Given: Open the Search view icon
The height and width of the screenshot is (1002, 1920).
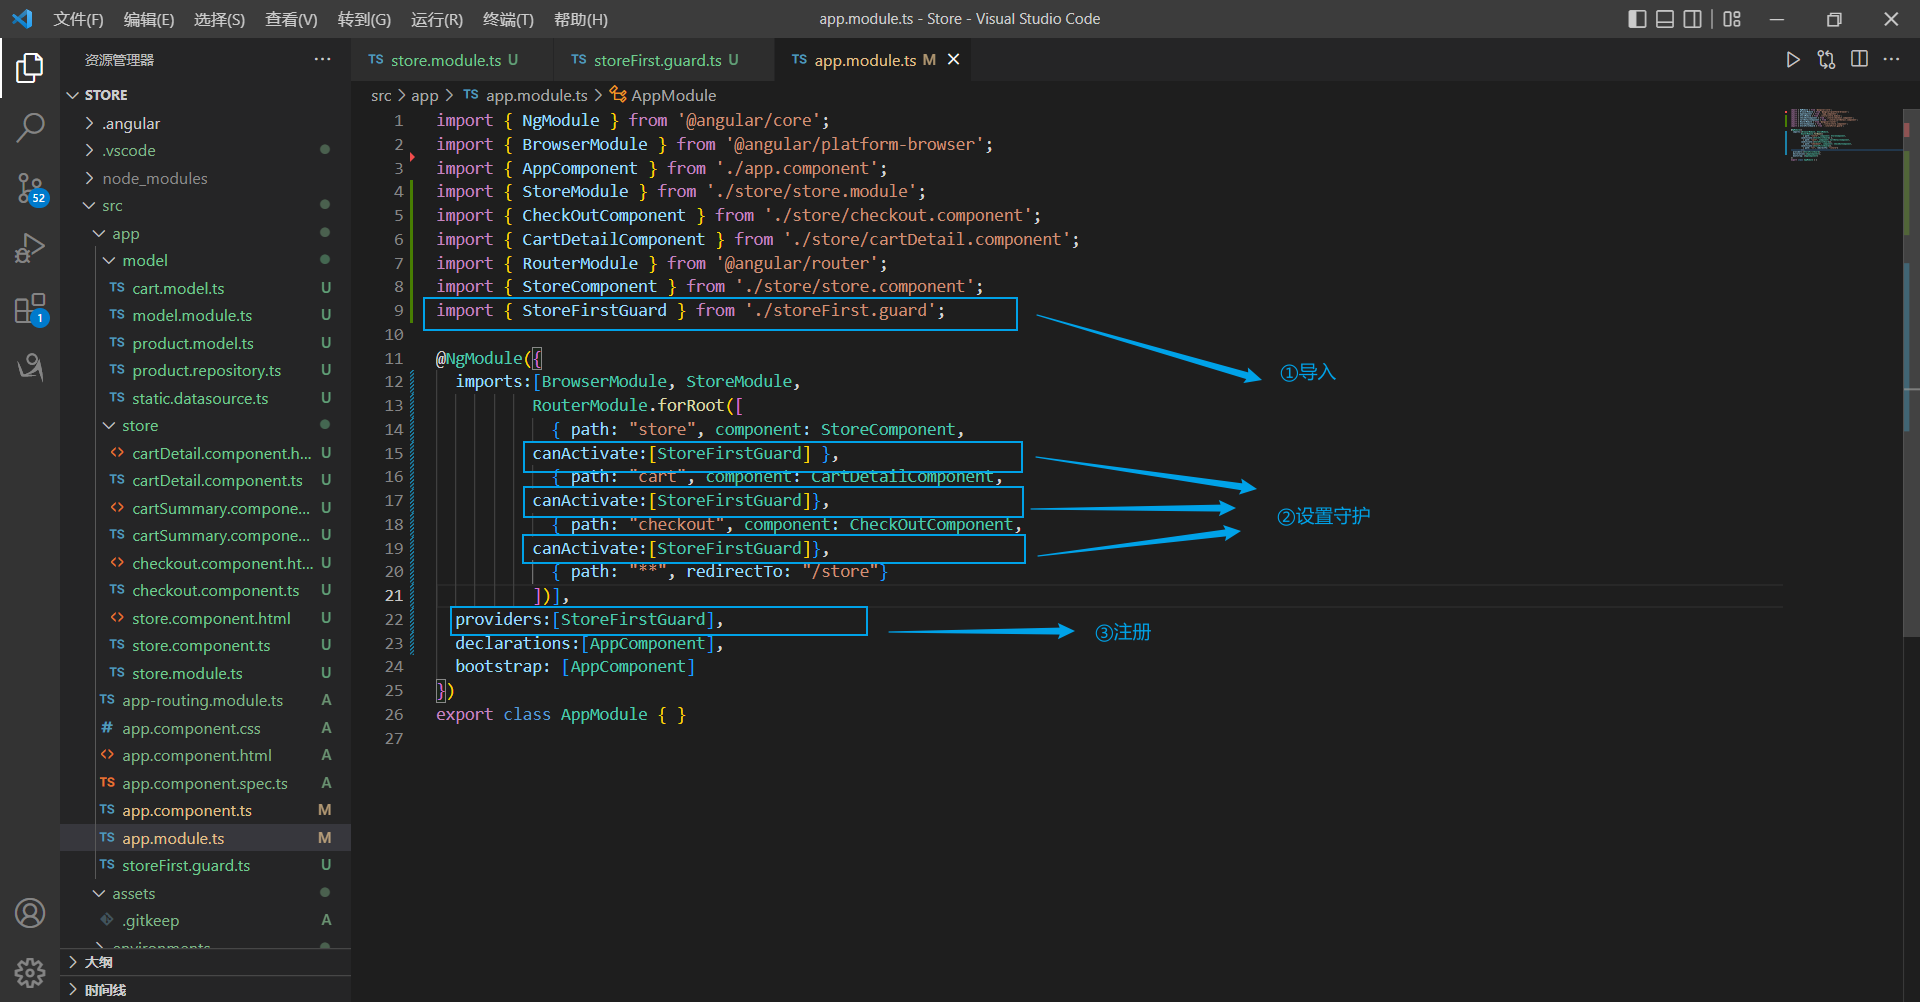Looking at the screenshot, I should [x=30, y=127].
